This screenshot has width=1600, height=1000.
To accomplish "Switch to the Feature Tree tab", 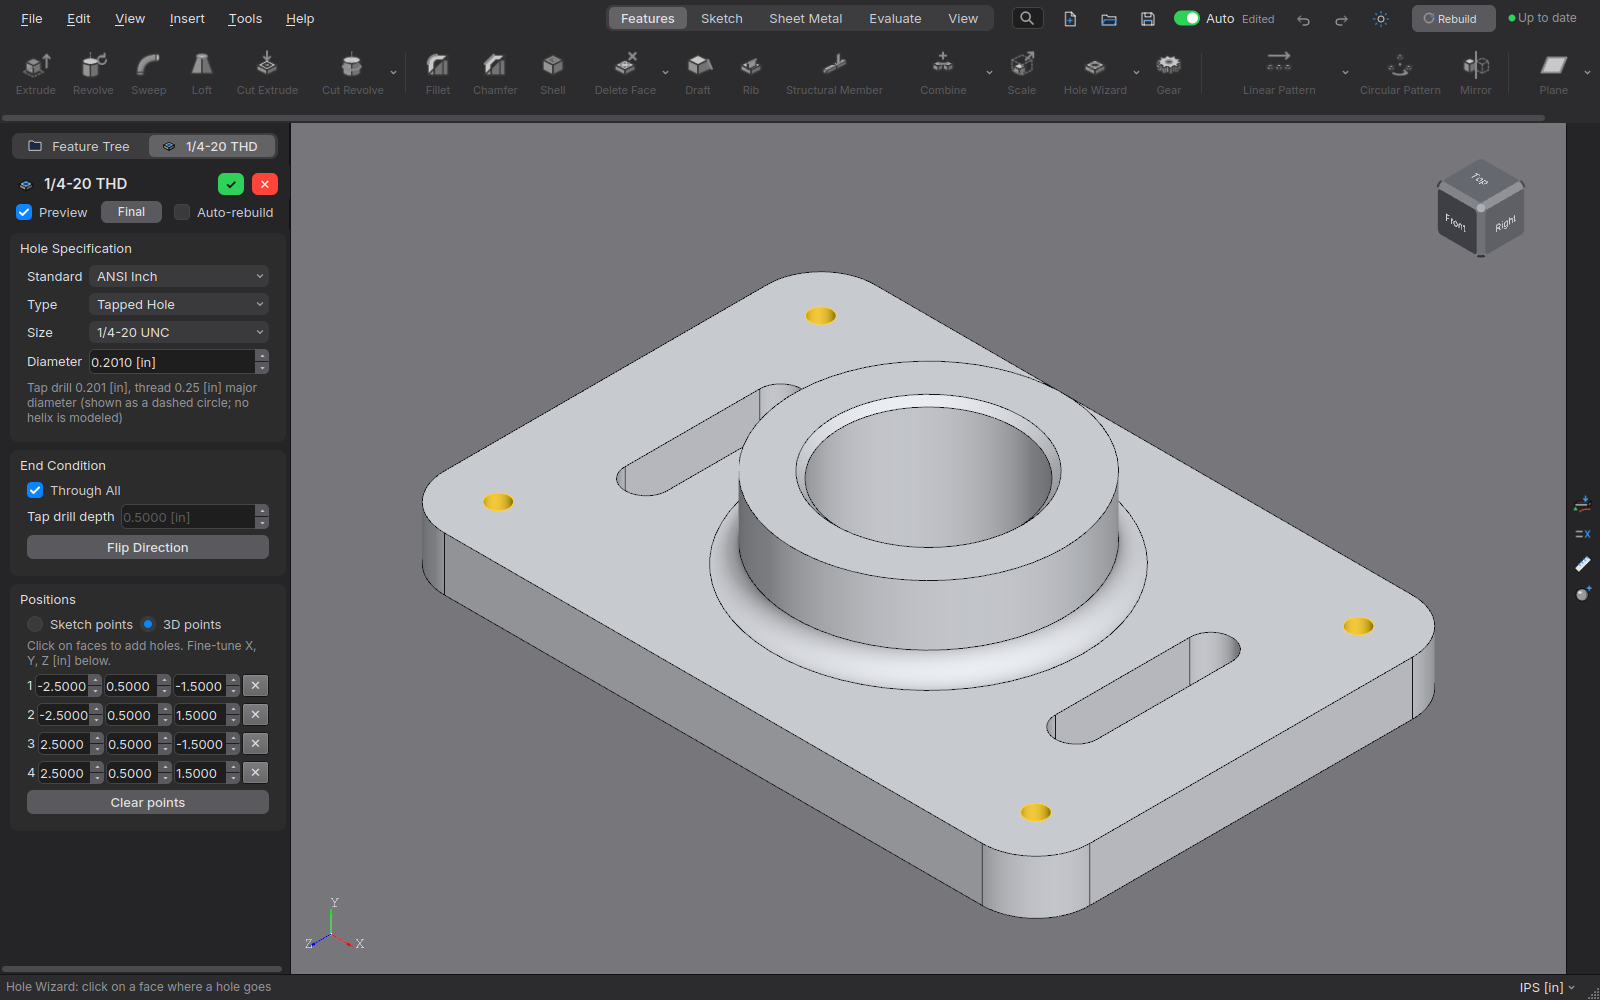I will click(x=80, y=146).
